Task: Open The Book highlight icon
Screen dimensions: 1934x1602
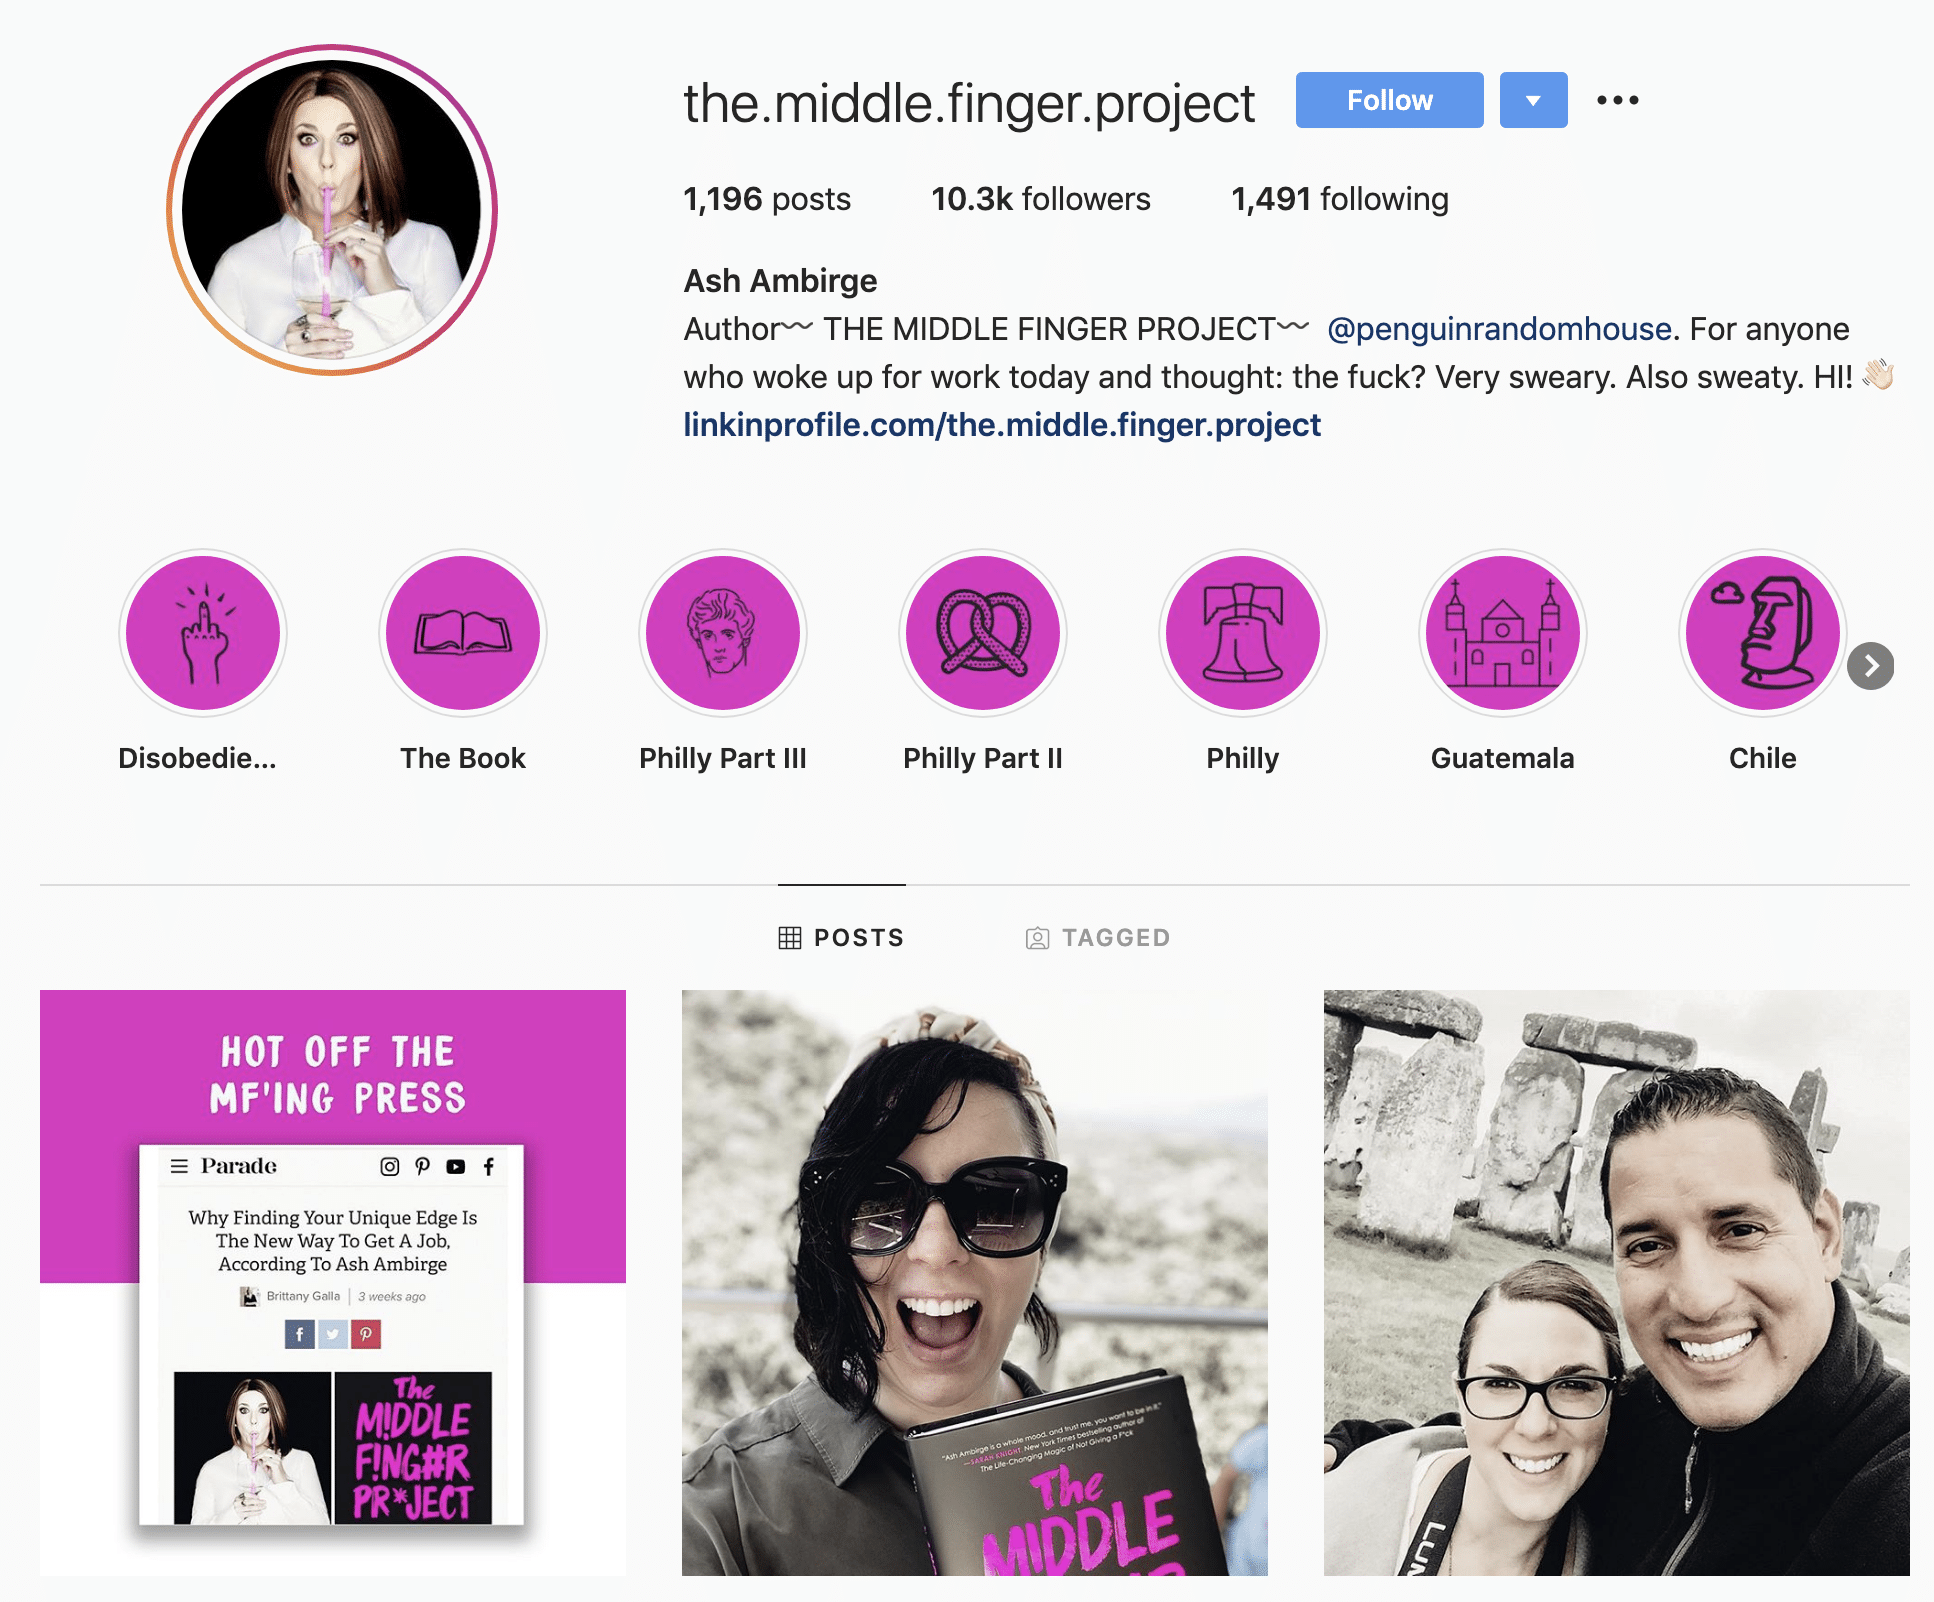Action: [463, 633]
